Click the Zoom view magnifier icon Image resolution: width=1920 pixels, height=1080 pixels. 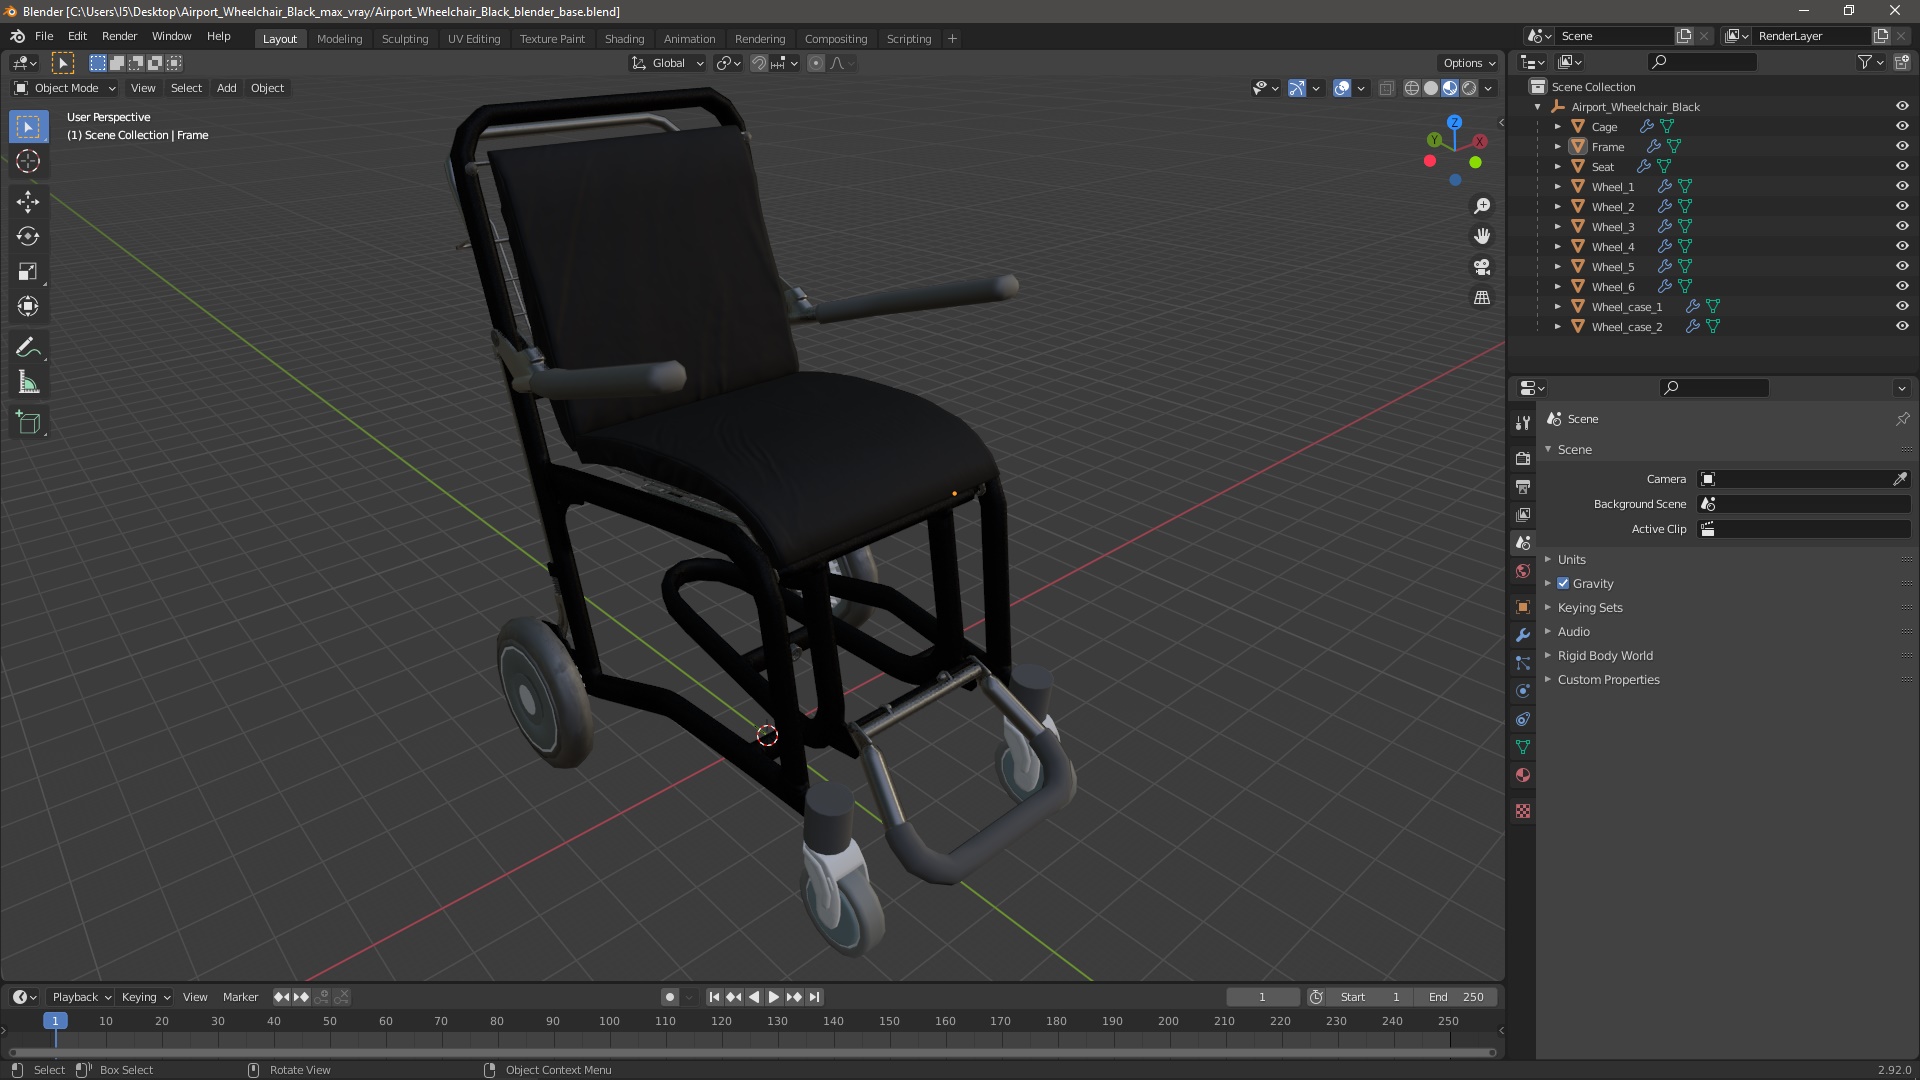(1482, 206)
